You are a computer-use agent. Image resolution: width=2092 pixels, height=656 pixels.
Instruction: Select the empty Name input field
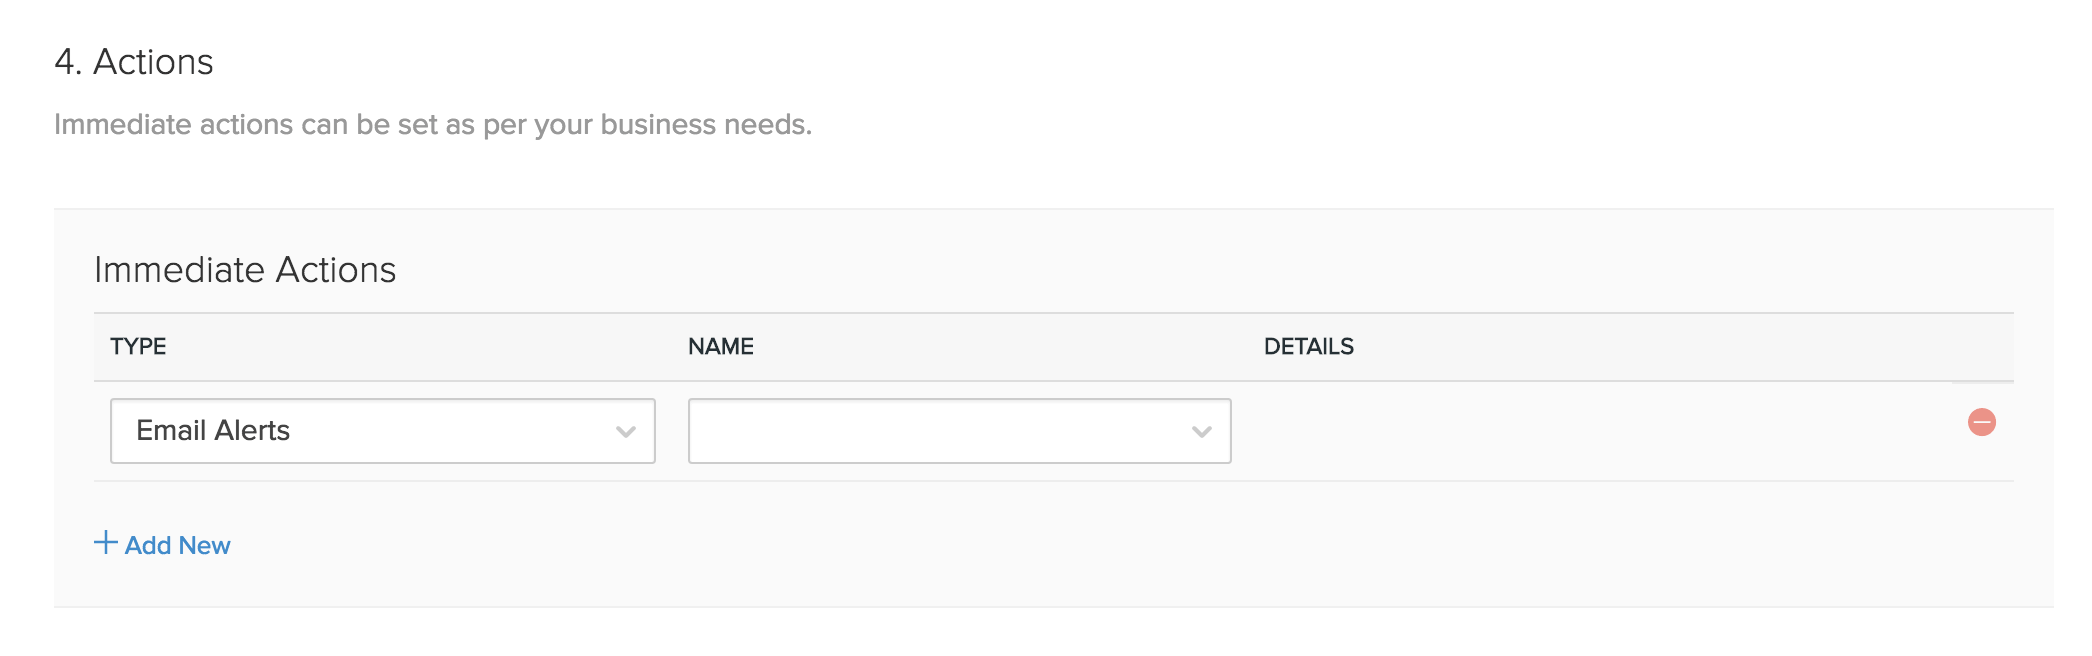pyautogui.click(x=958, y=431)
